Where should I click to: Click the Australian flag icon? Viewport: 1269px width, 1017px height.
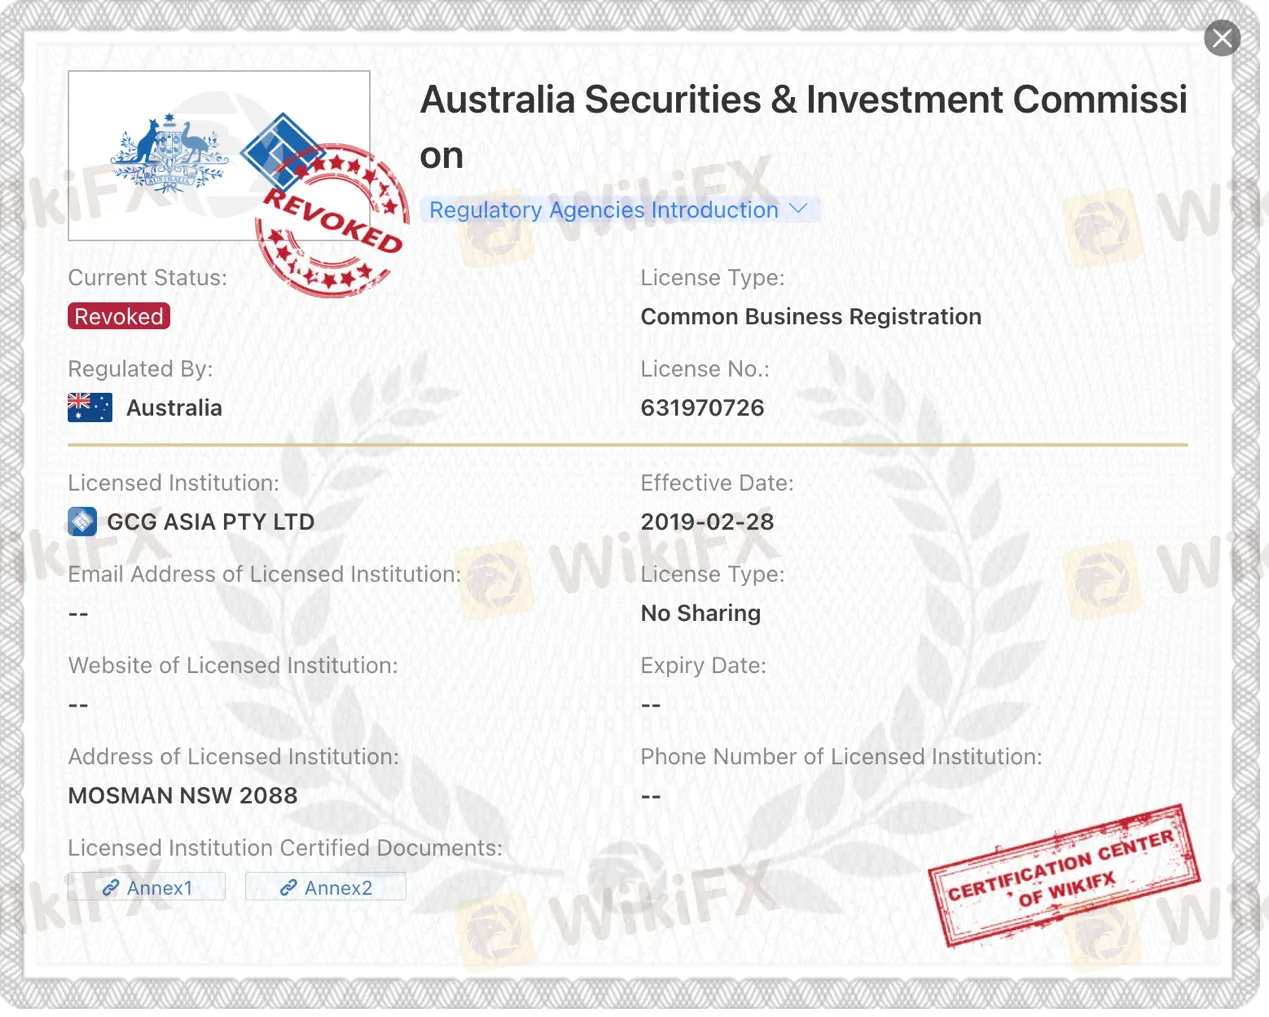90,408
